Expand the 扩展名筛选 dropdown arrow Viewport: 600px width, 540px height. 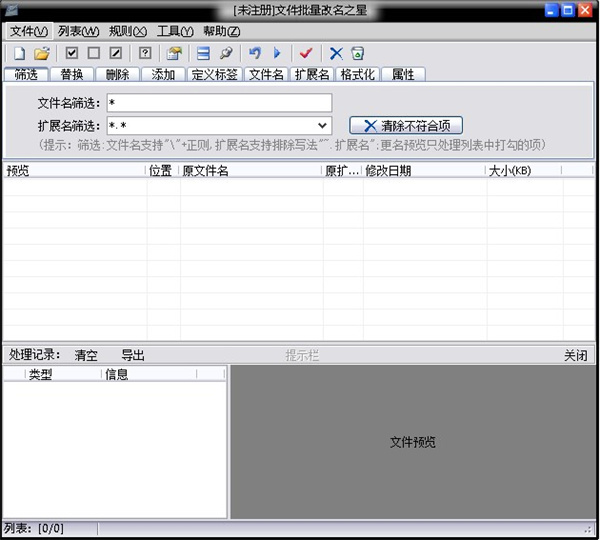click(322, 126)
